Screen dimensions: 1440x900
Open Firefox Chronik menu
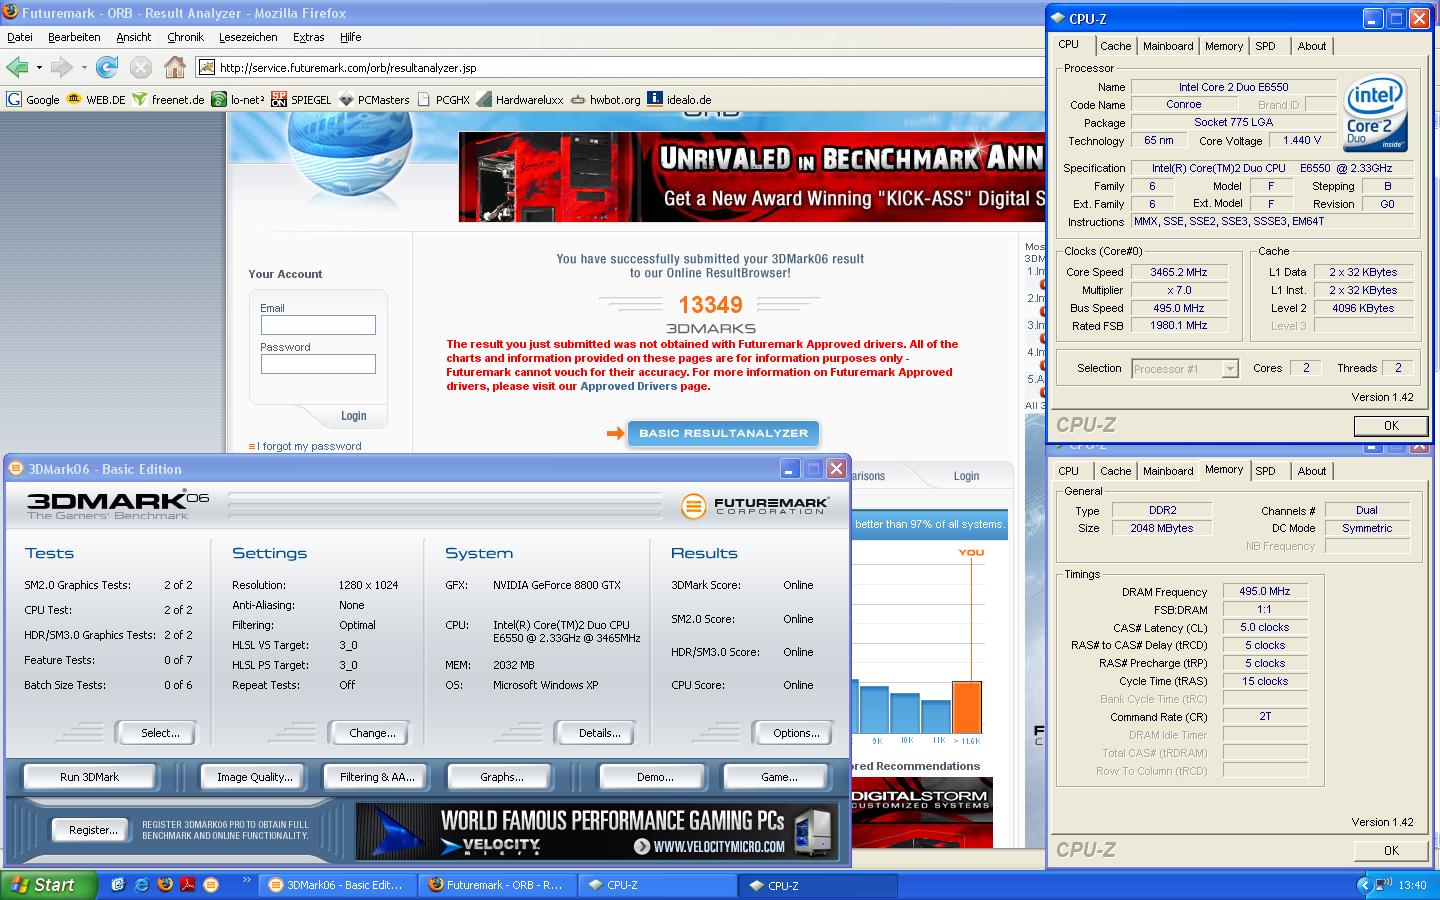(185, 37)
